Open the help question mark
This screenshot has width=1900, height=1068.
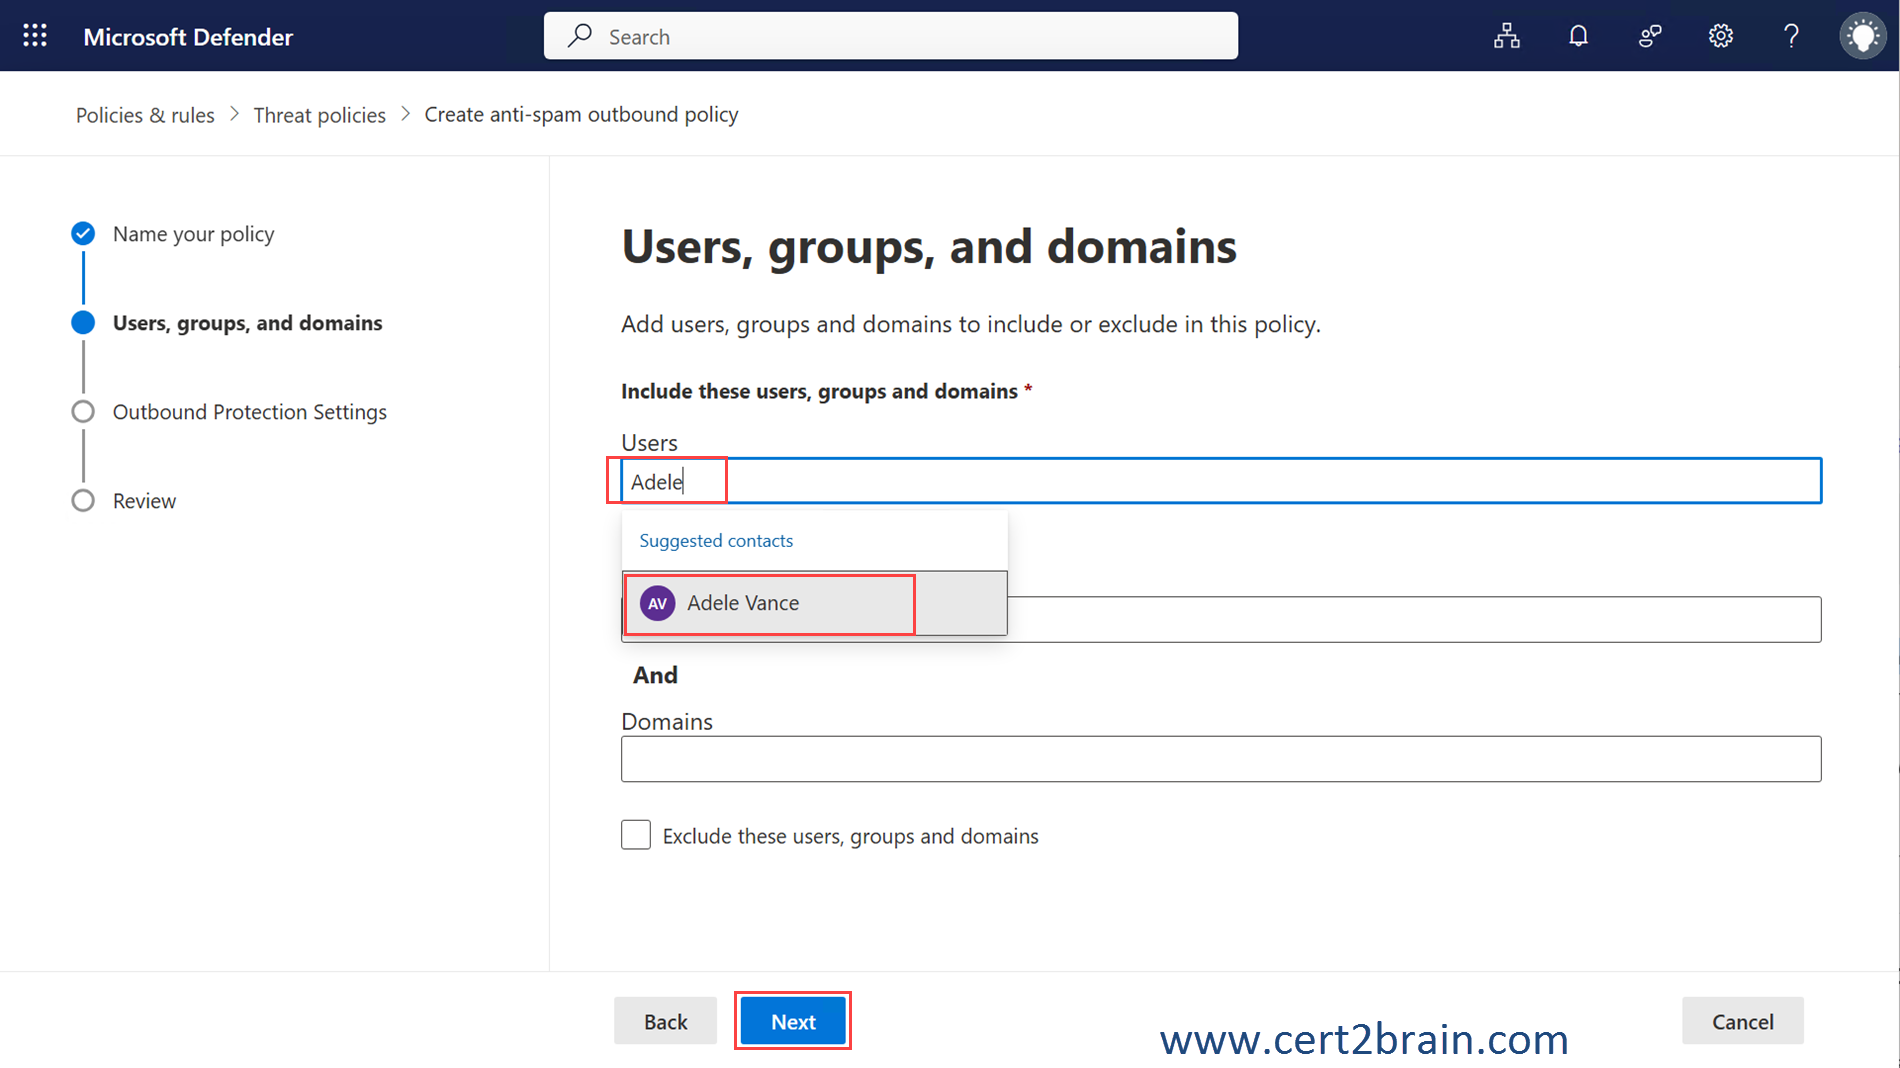point(1791,36)
